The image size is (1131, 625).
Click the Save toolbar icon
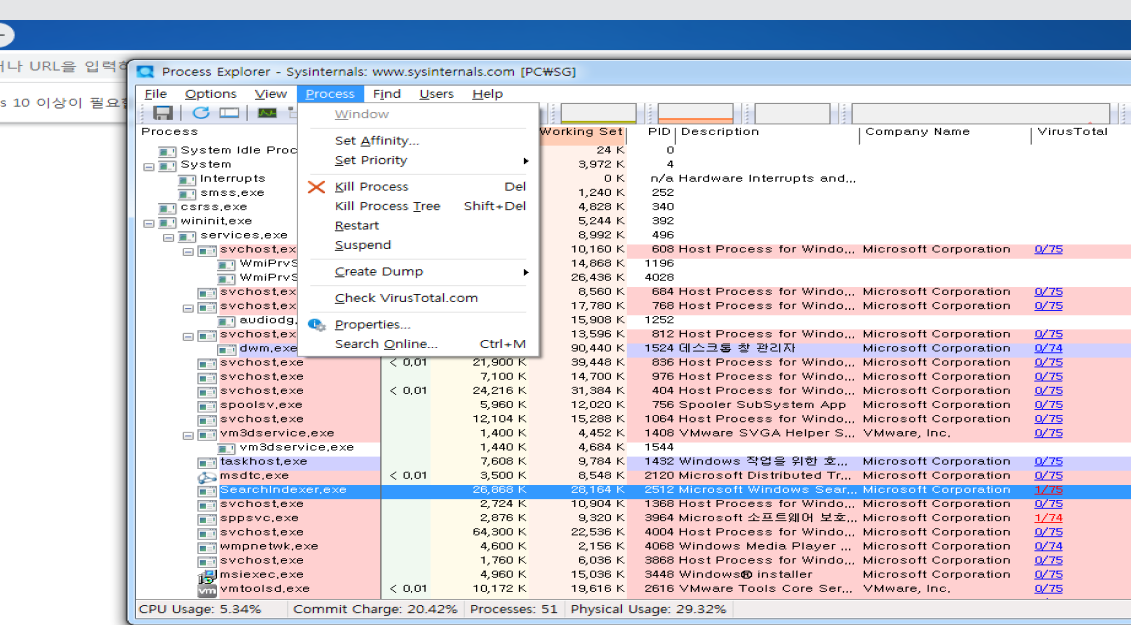point(163,113)
